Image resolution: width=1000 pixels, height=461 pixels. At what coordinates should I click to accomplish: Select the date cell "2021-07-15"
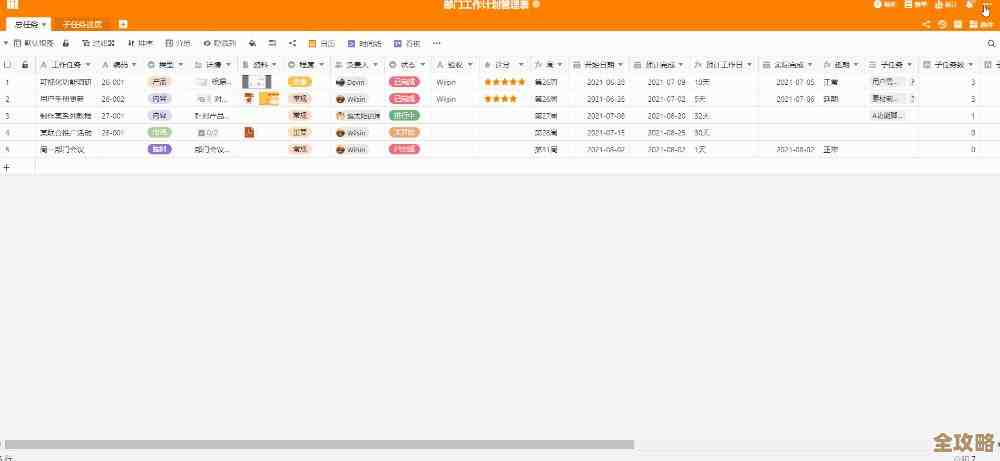pos(605,133)
